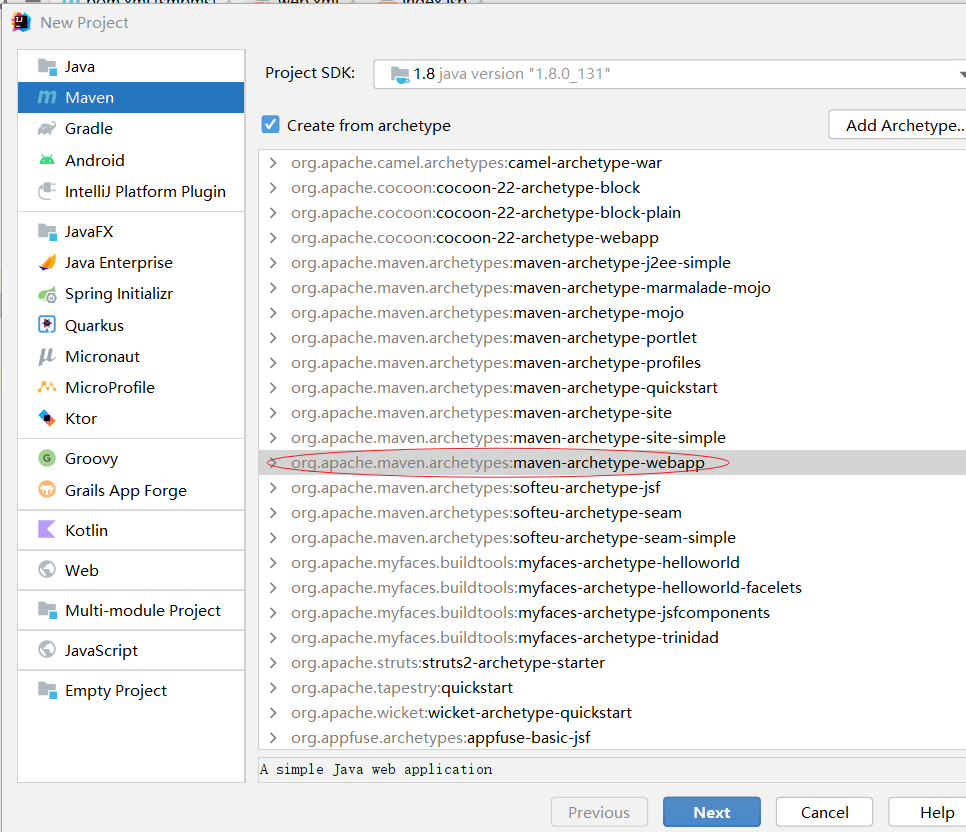966x832 pixels.
Task: Click the Add Archetype button
Action: point(899,125)
